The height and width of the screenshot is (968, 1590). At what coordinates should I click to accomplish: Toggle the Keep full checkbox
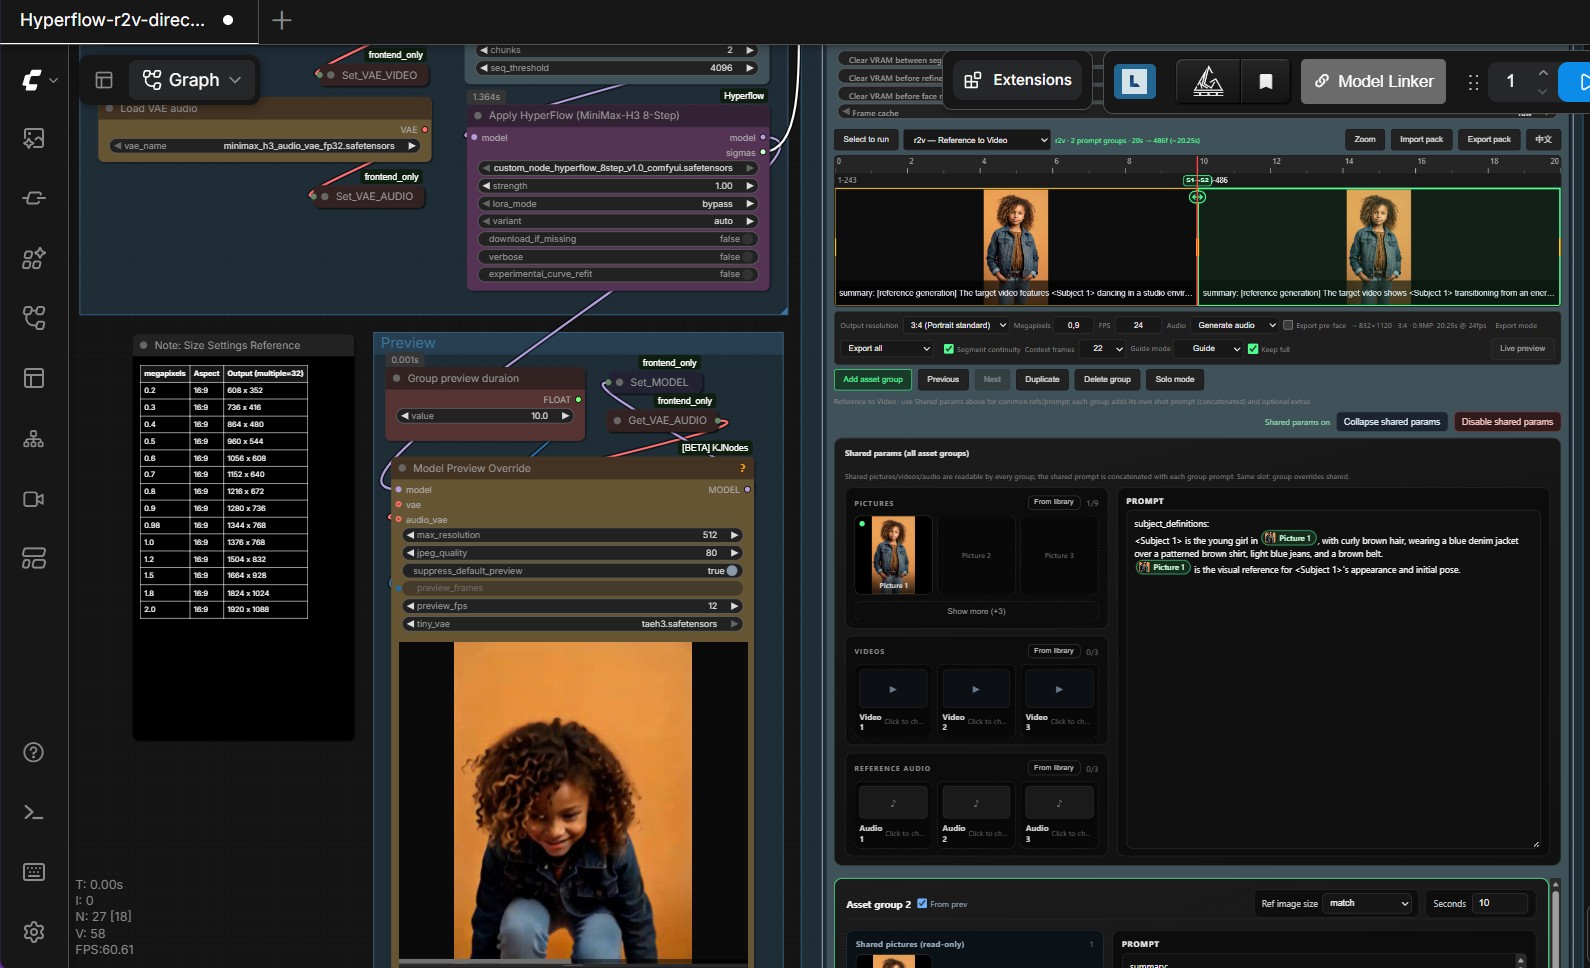coord(1253,349)
